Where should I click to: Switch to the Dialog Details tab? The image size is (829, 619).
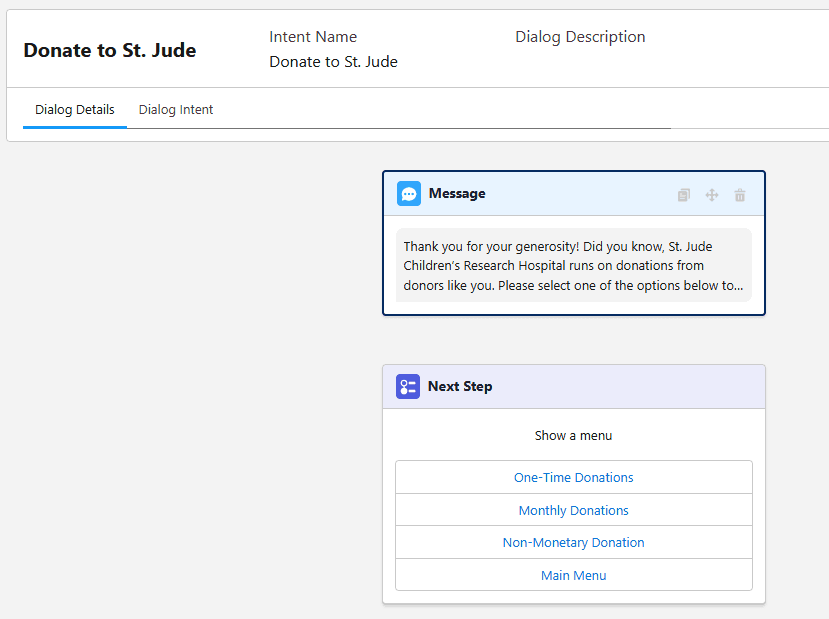click(x=75, y=109)
